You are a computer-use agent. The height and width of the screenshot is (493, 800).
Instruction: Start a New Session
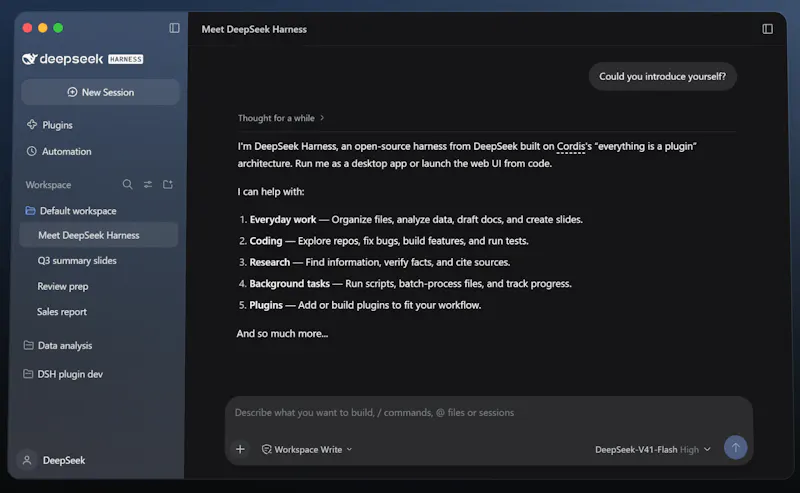point(101,92)
